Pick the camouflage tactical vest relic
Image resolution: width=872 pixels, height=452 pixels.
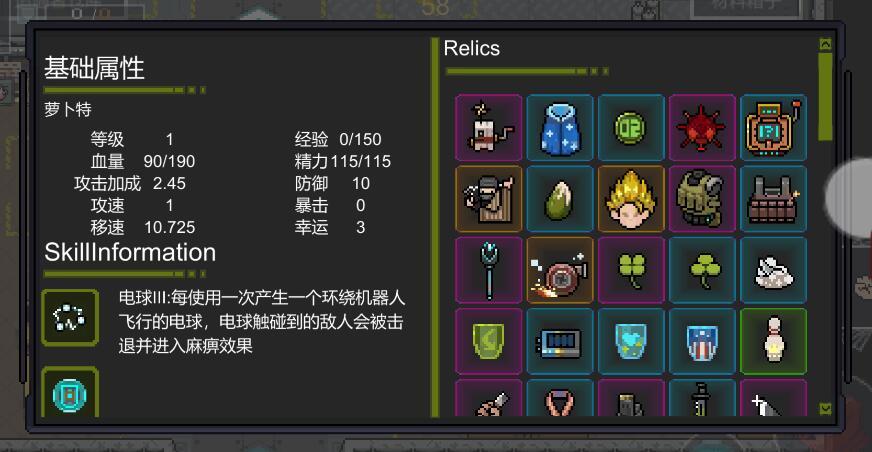702,199
